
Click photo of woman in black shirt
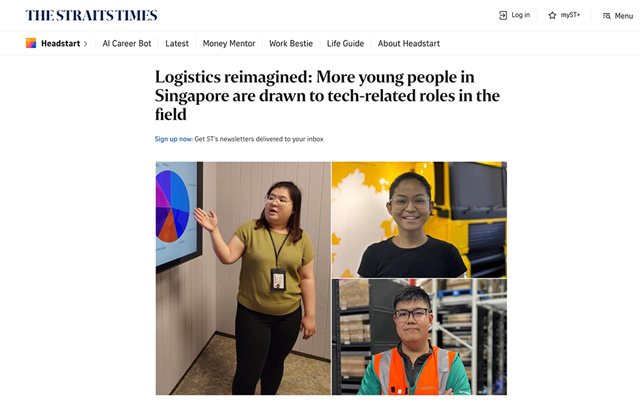pyautogui.click(x=419, y=220)
